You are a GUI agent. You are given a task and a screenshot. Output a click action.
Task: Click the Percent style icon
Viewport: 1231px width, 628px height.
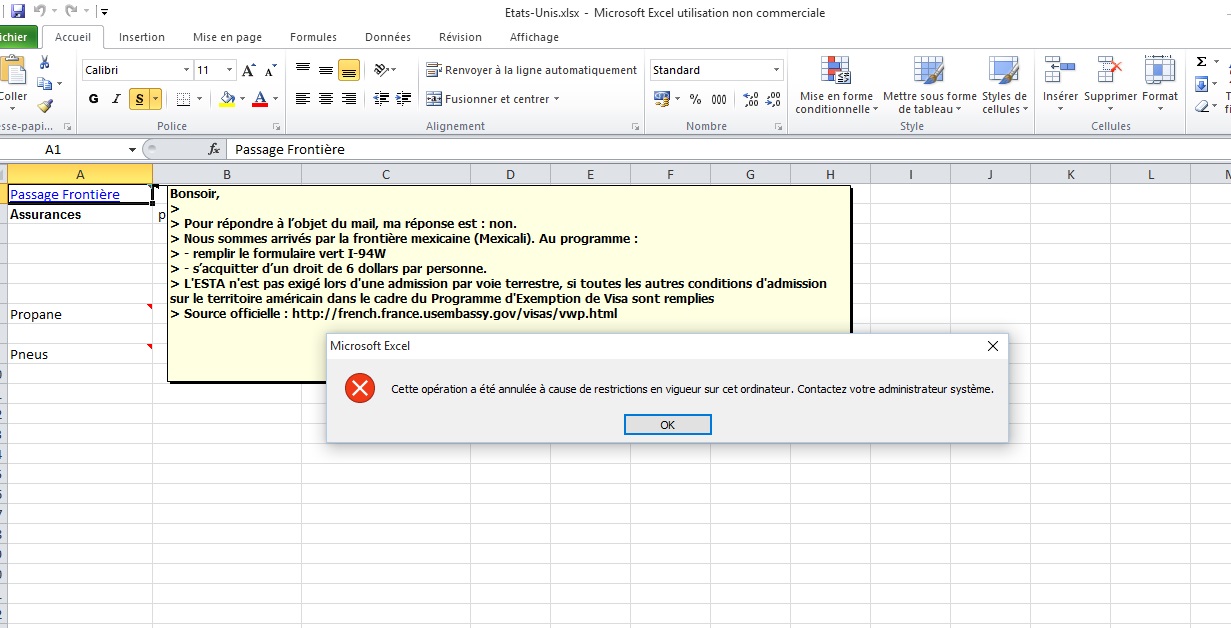(x=695, y=99)
